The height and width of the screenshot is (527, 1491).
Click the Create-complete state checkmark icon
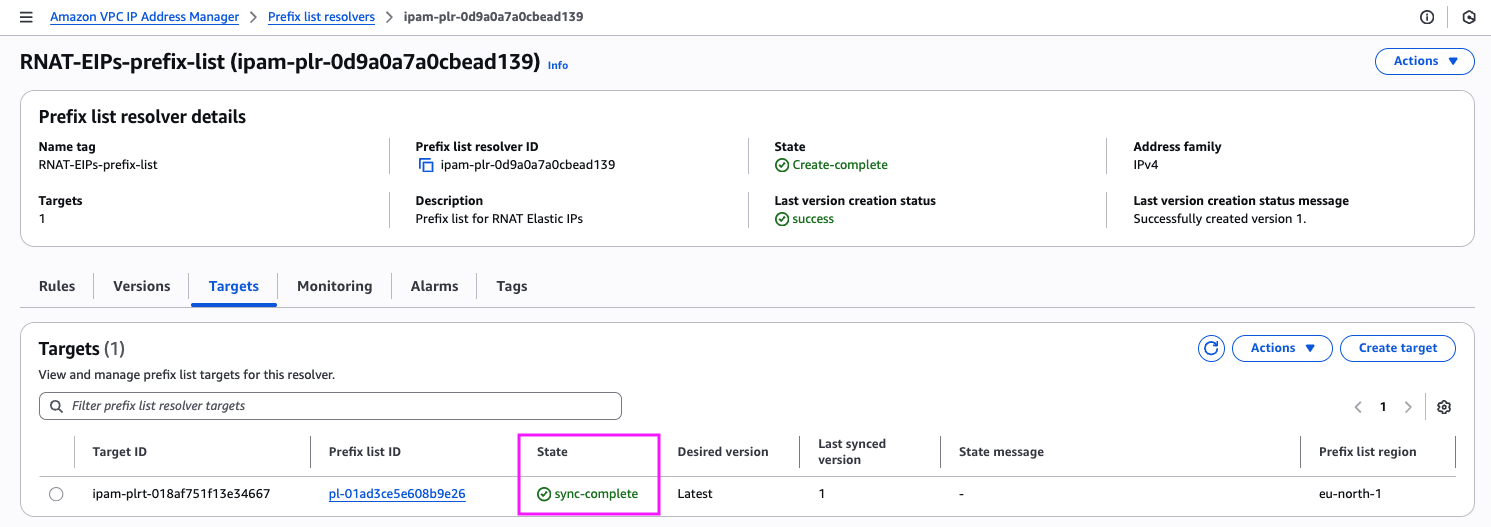(x=782, y=165)
